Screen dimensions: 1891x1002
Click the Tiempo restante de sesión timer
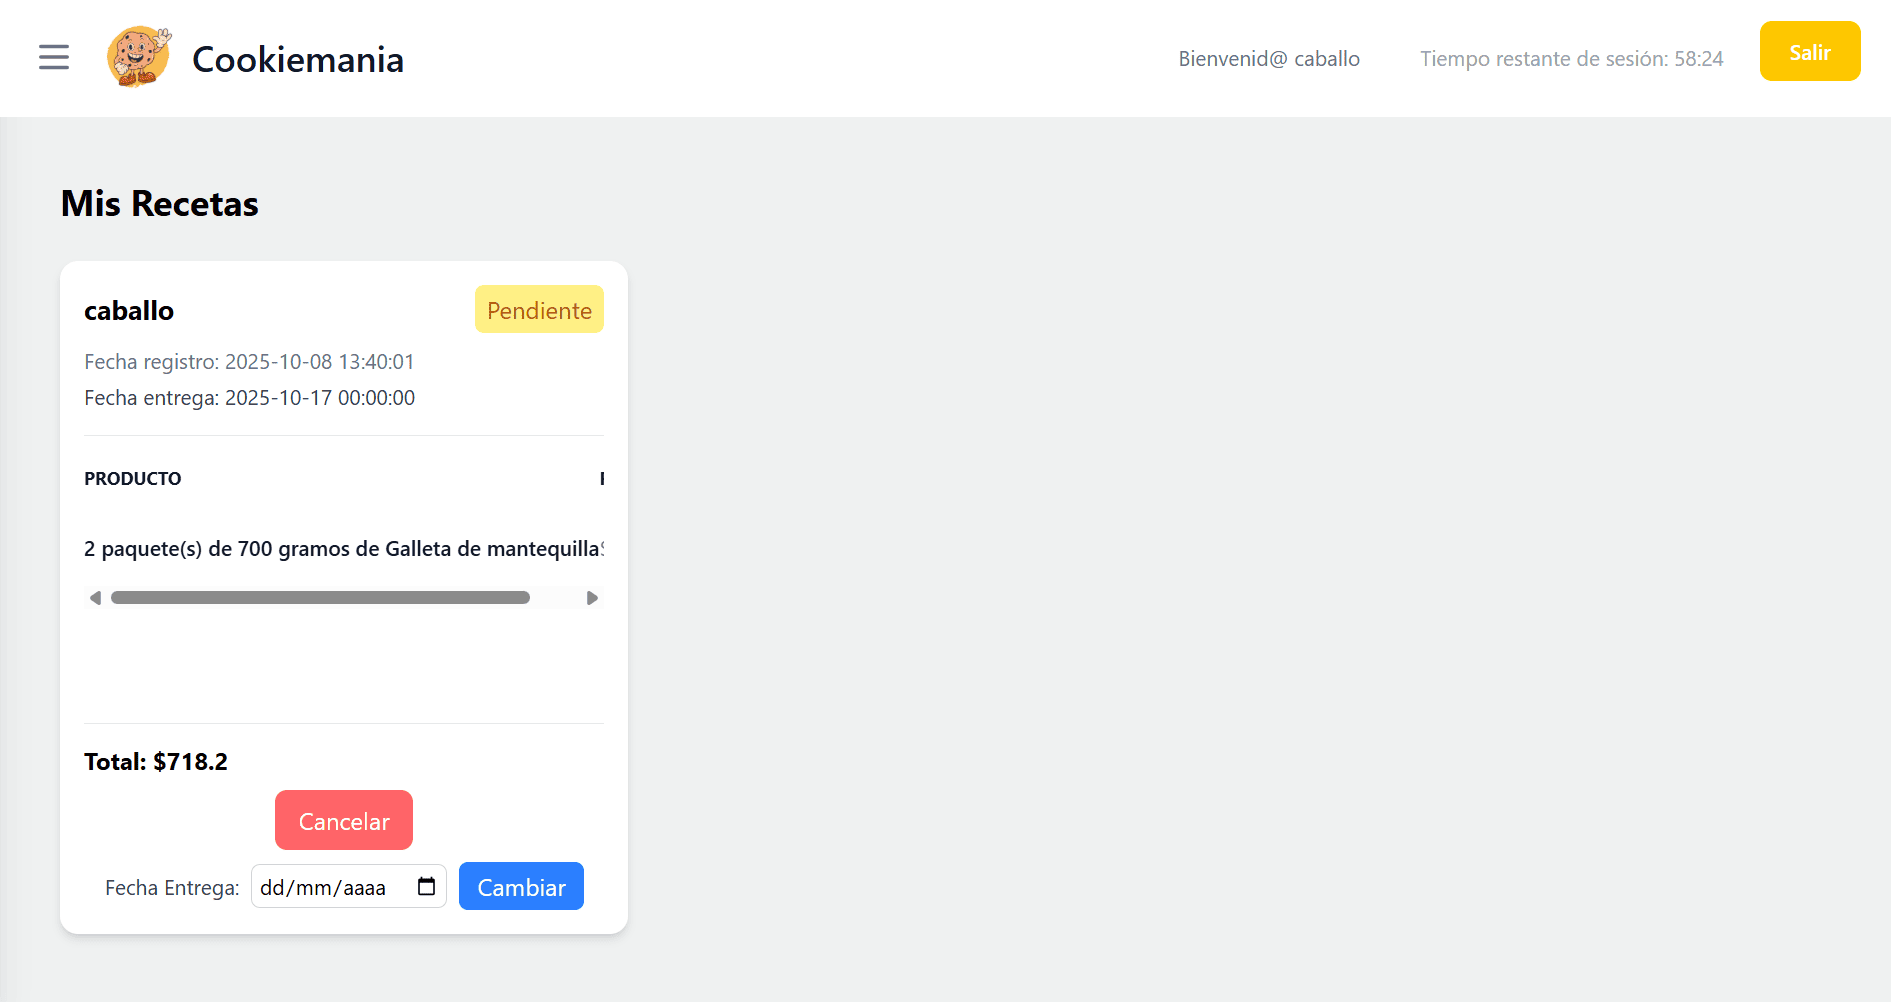pos(1572,59)
